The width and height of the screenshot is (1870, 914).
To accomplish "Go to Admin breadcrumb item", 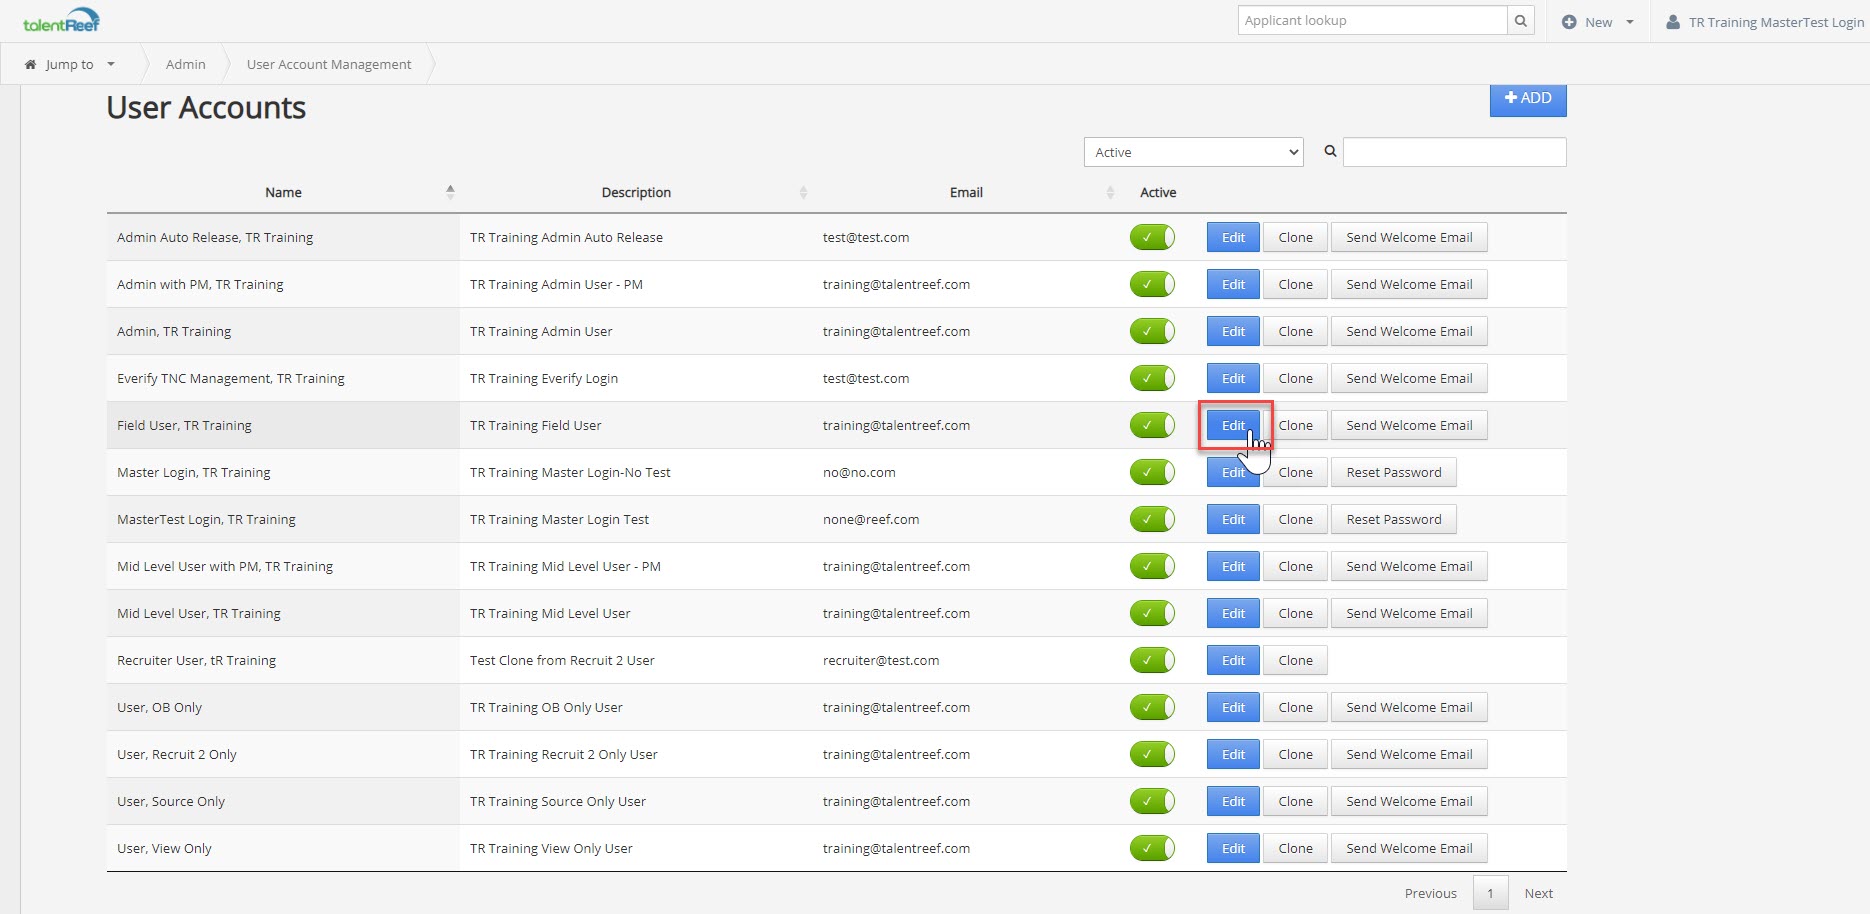I will tap(185, 65).
